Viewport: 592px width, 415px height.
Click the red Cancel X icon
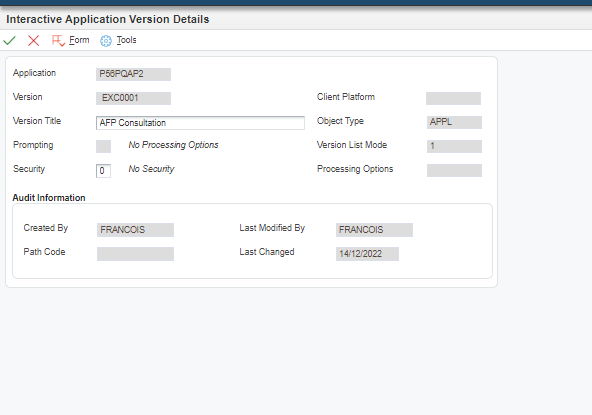point(34,40)
